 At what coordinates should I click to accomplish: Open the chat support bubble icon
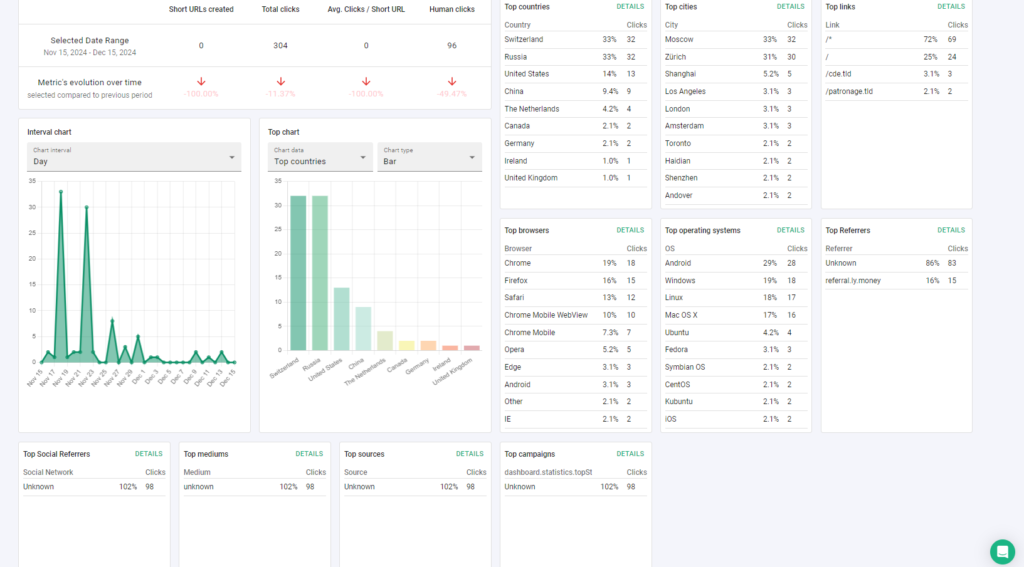(x=1002, y=551)
